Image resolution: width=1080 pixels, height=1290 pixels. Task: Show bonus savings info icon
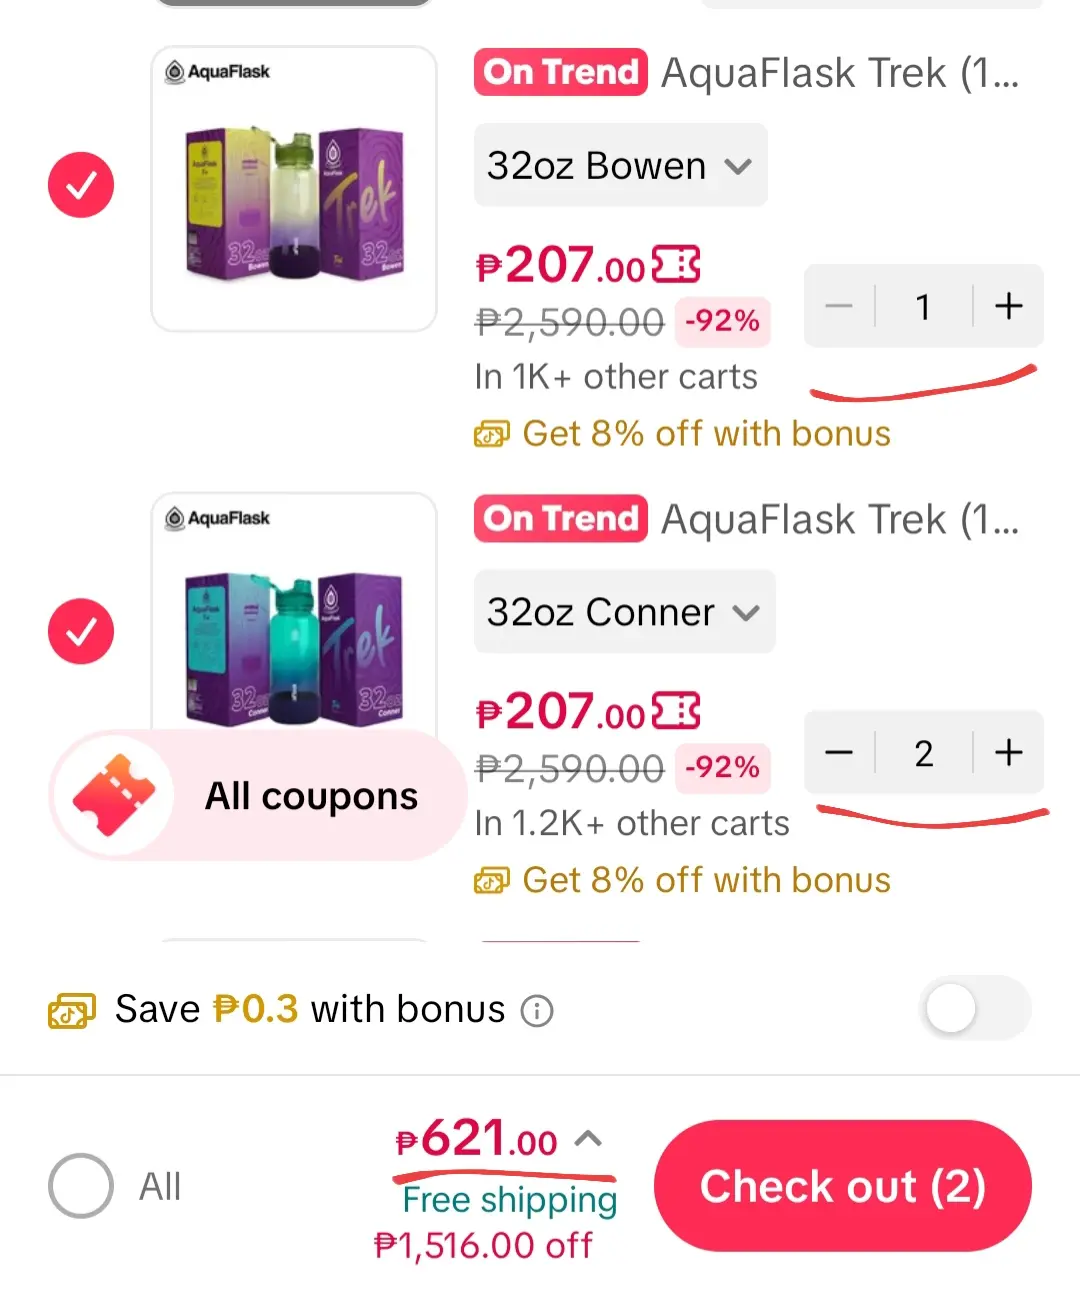click(x=537, y=1011)
